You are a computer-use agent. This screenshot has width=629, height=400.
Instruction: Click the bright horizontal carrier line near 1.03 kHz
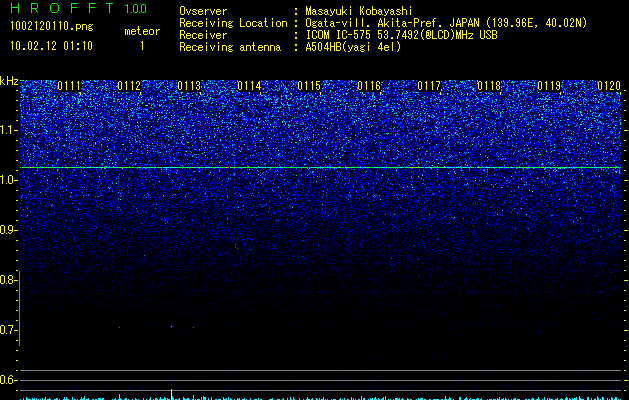click(321, 167)
